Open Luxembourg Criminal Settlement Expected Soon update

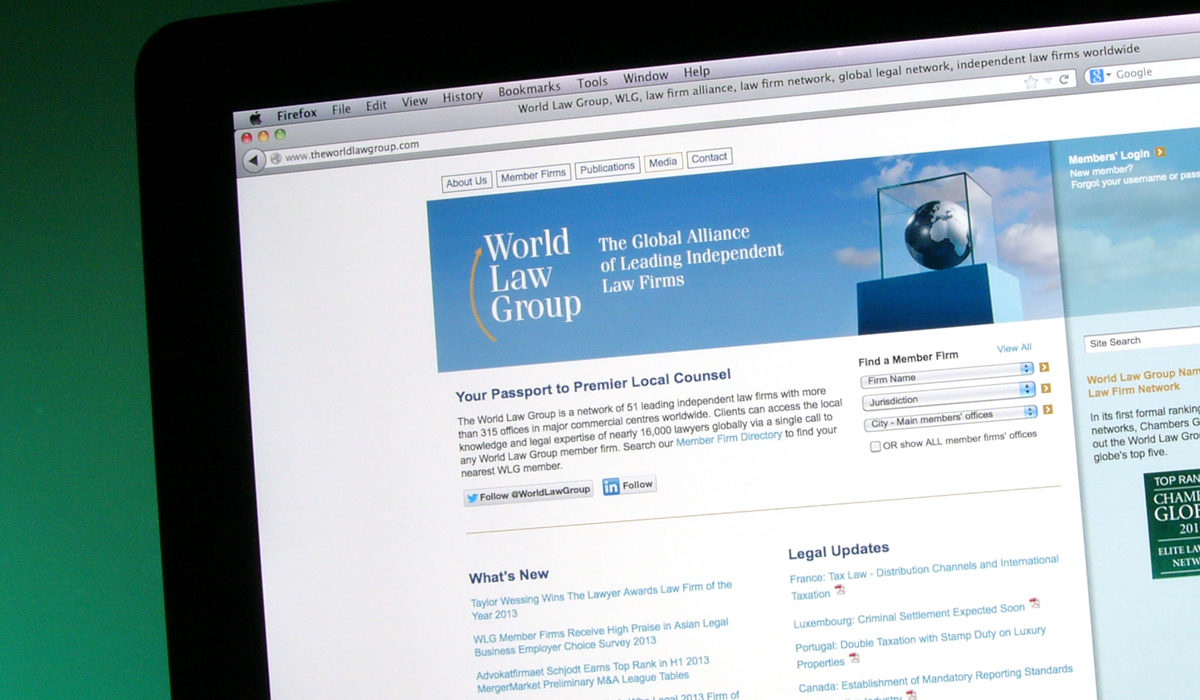(x=909, y=615)
